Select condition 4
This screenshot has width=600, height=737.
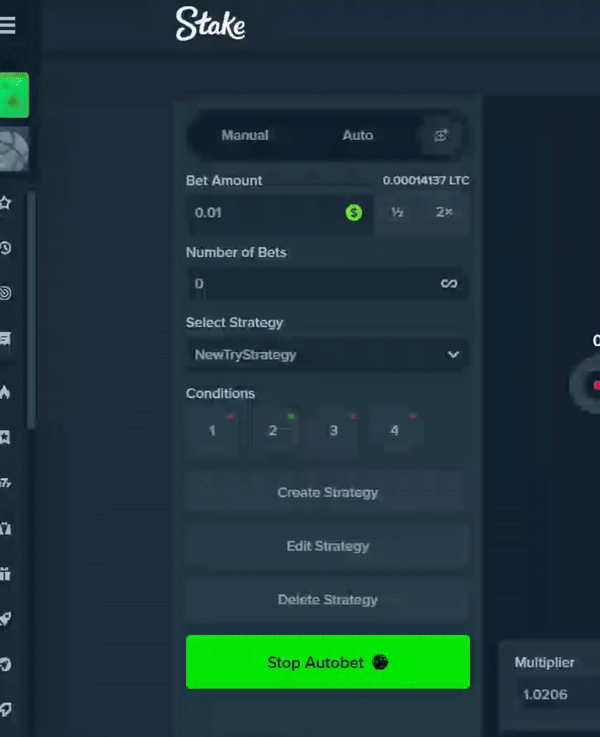394,430
